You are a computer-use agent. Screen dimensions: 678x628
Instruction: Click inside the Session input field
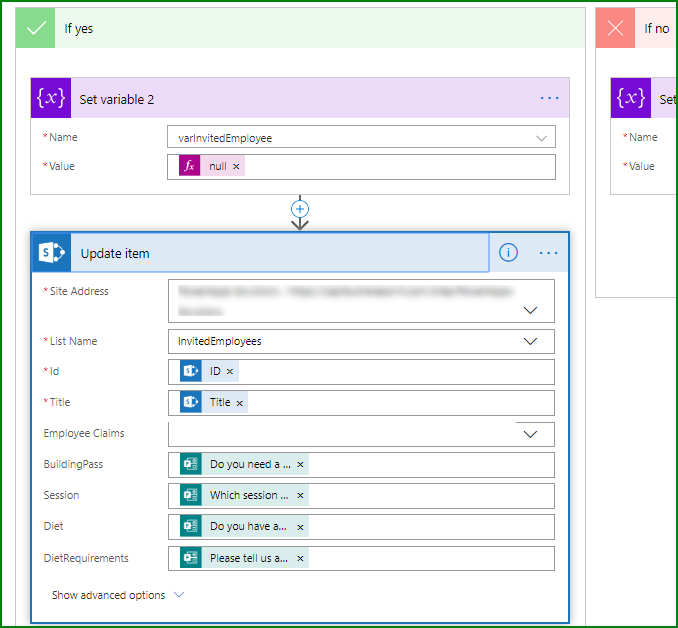(361, 496)
